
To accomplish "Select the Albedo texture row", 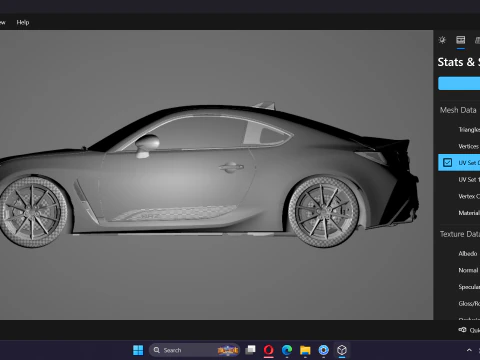I will 459,254.
